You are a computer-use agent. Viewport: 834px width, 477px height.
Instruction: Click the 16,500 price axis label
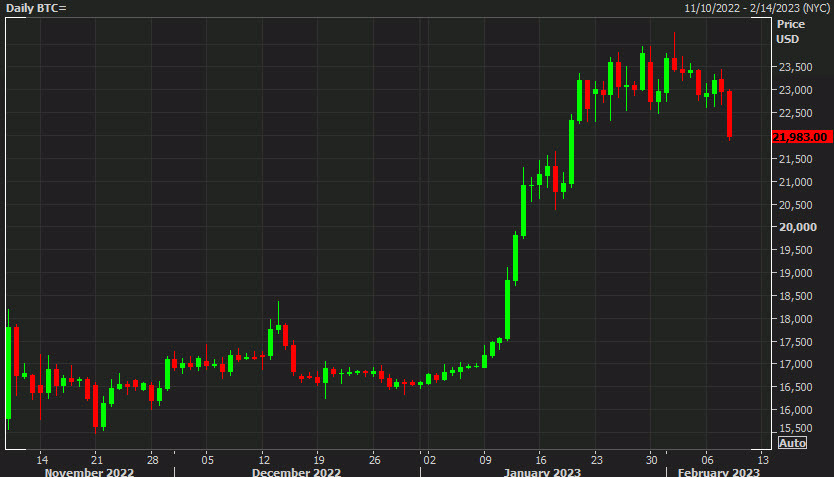796,387
